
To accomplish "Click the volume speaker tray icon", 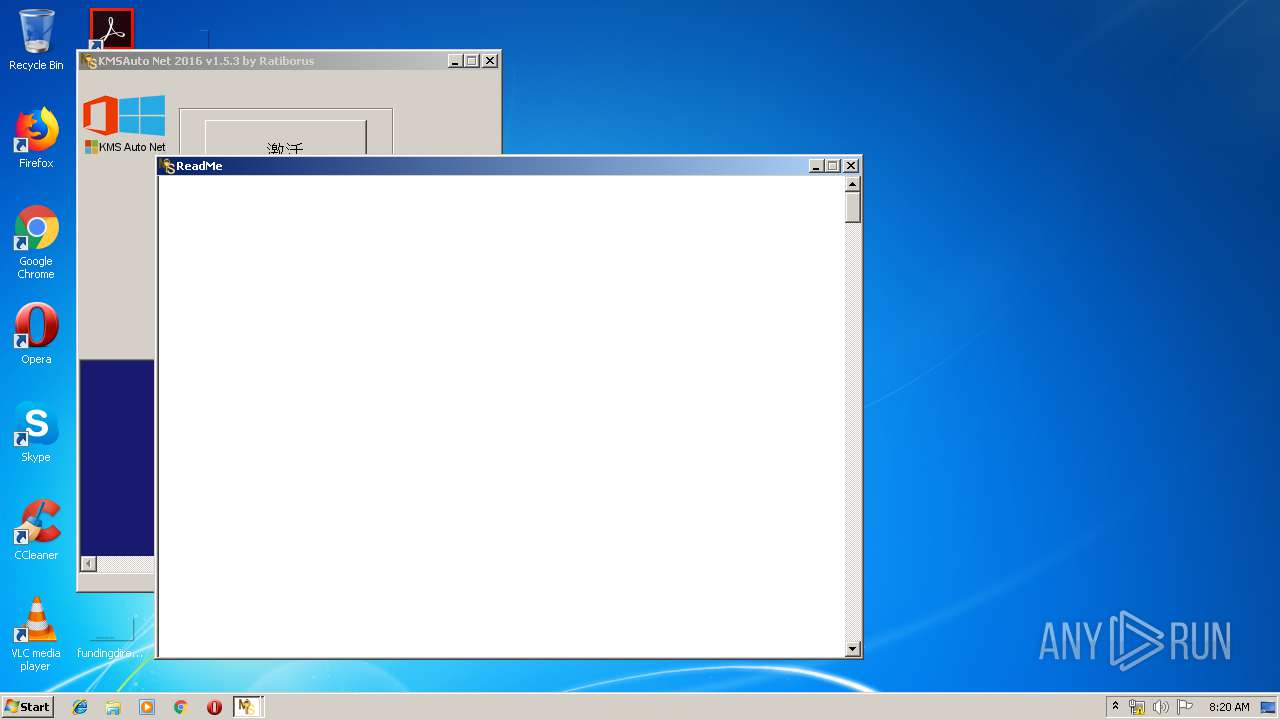I will tap(1160, 707).
